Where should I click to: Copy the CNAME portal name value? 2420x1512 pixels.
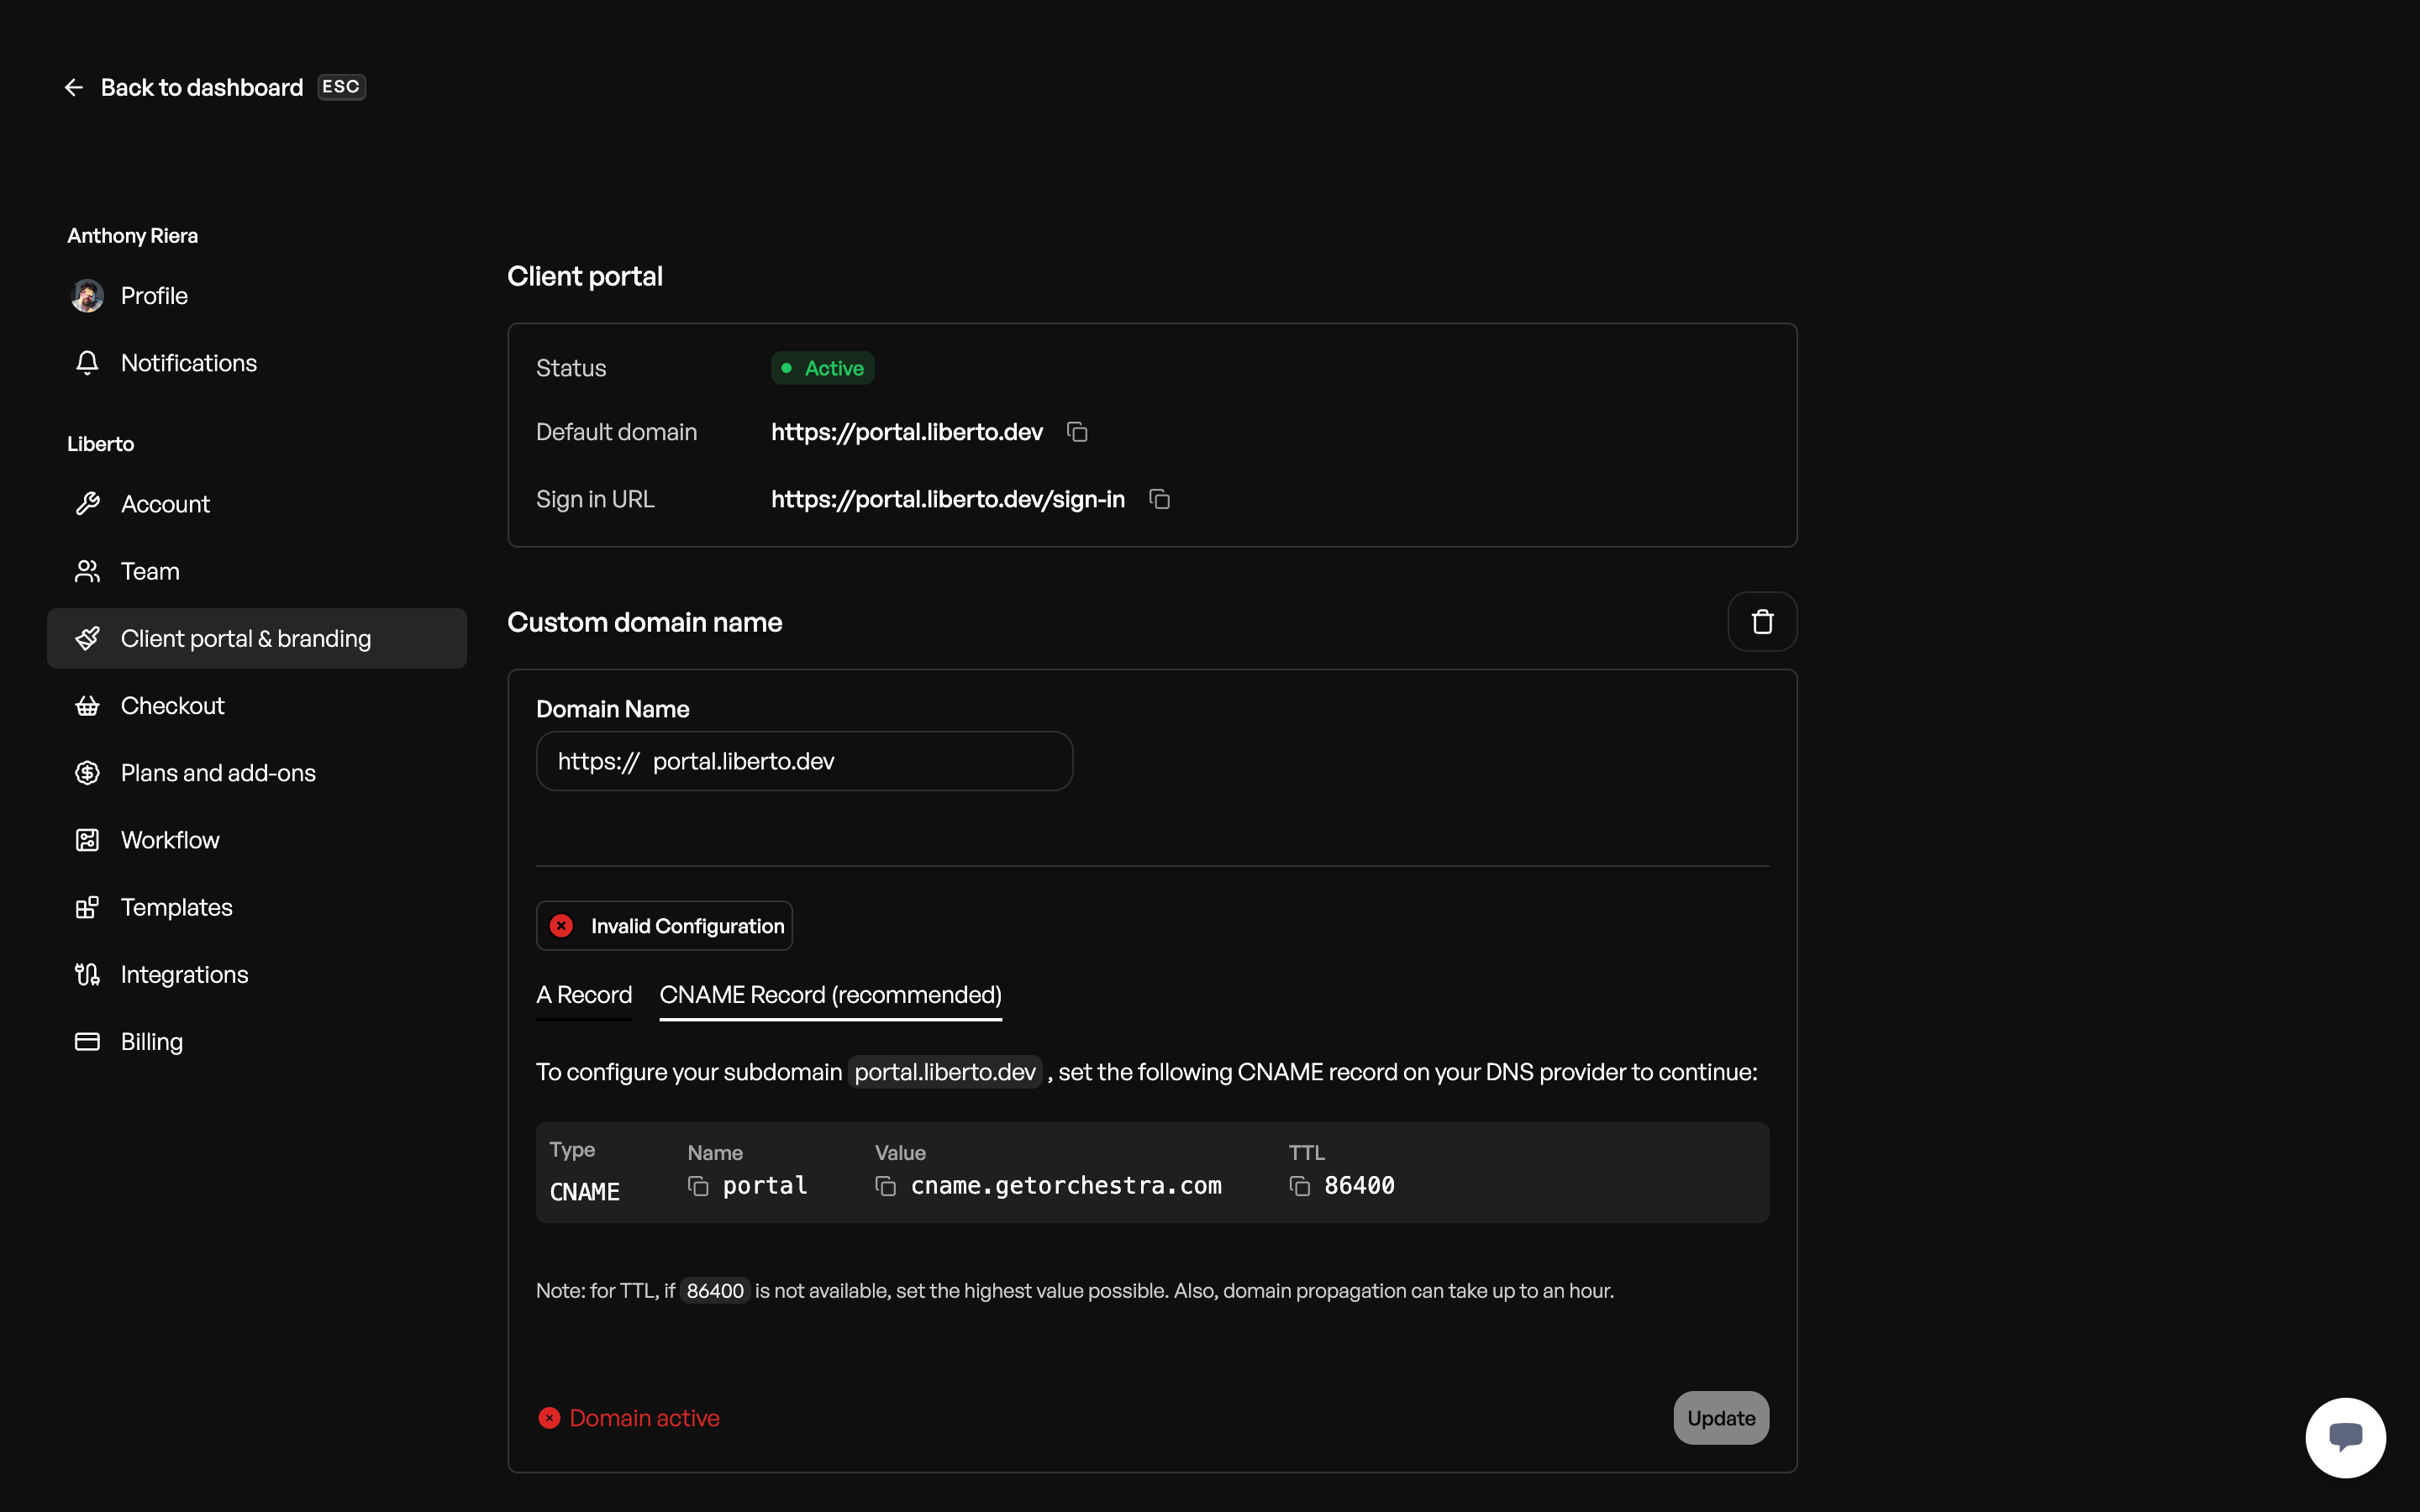point(698,1186)
